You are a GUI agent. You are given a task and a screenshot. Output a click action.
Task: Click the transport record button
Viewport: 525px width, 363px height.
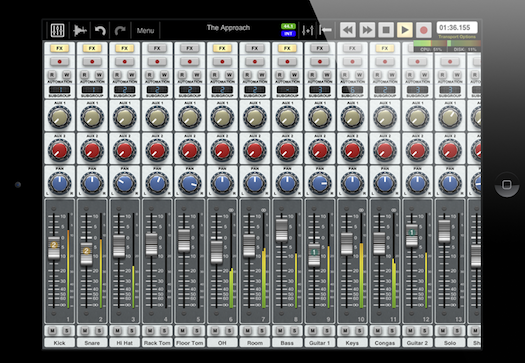(424, 30)
